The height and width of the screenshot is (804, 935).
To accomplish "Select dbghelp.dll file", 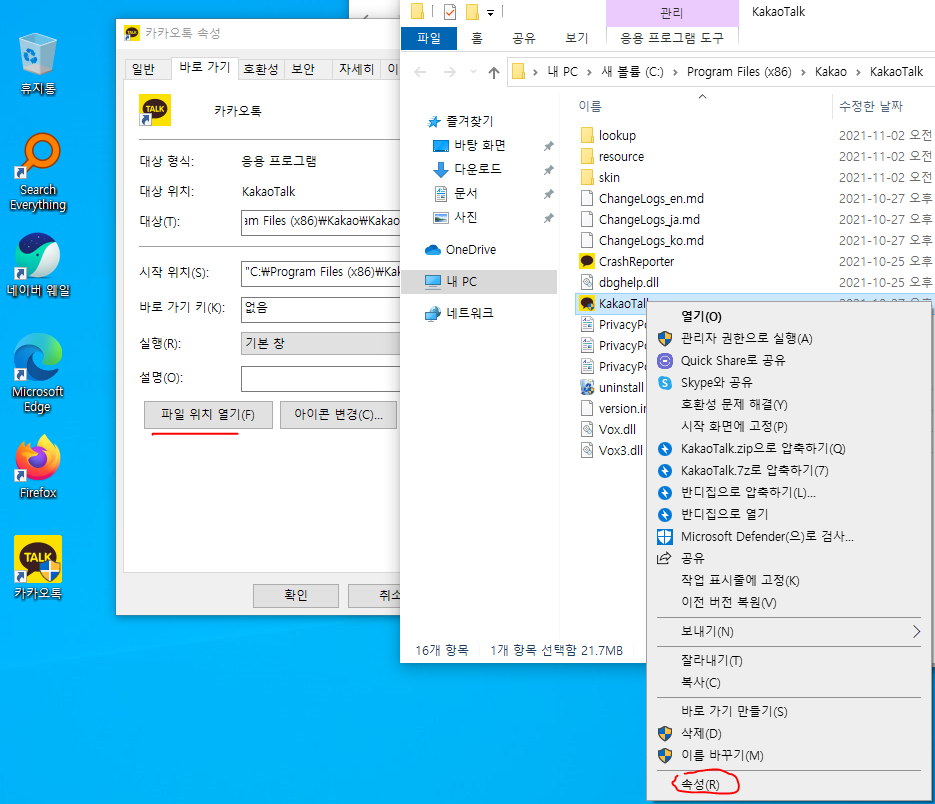I will coord(620,282).
